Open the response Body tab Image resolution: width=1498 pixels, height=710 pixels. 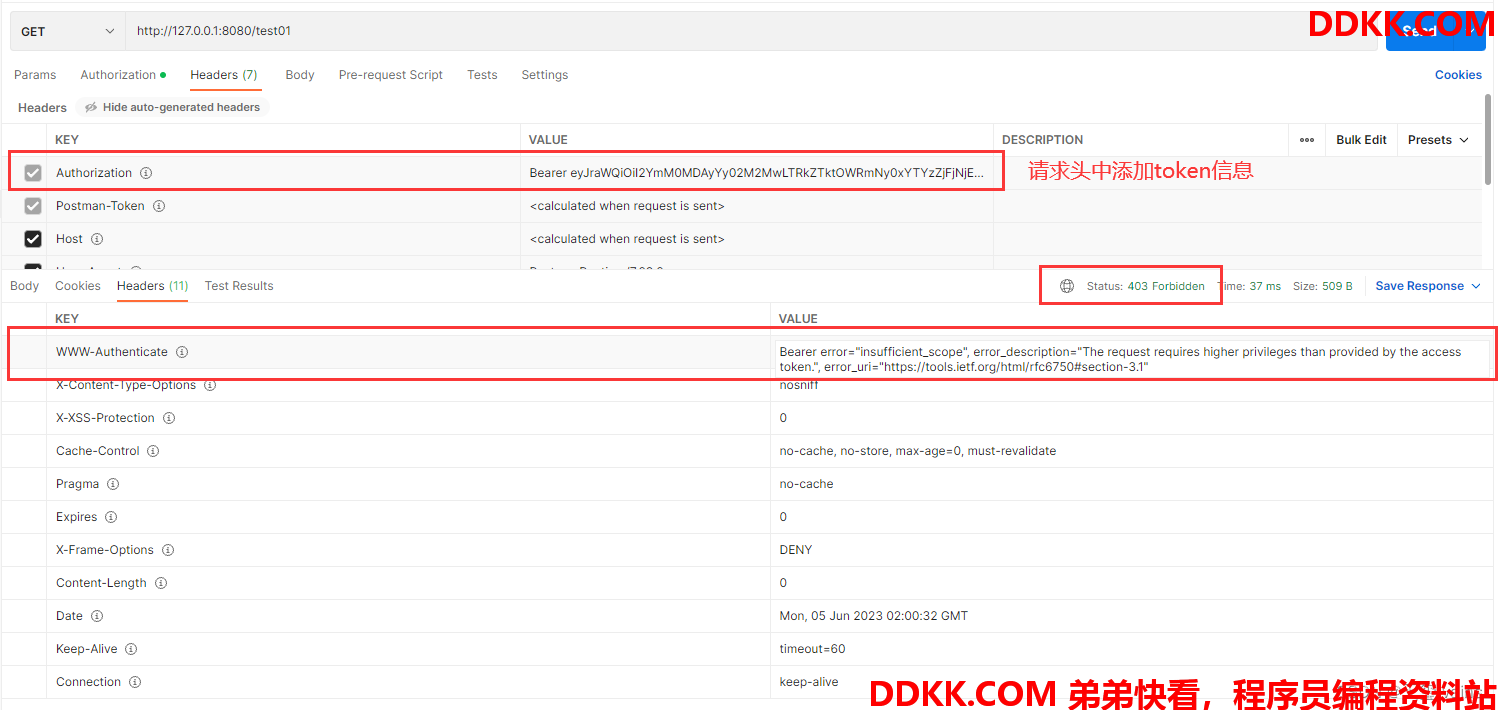25,286
